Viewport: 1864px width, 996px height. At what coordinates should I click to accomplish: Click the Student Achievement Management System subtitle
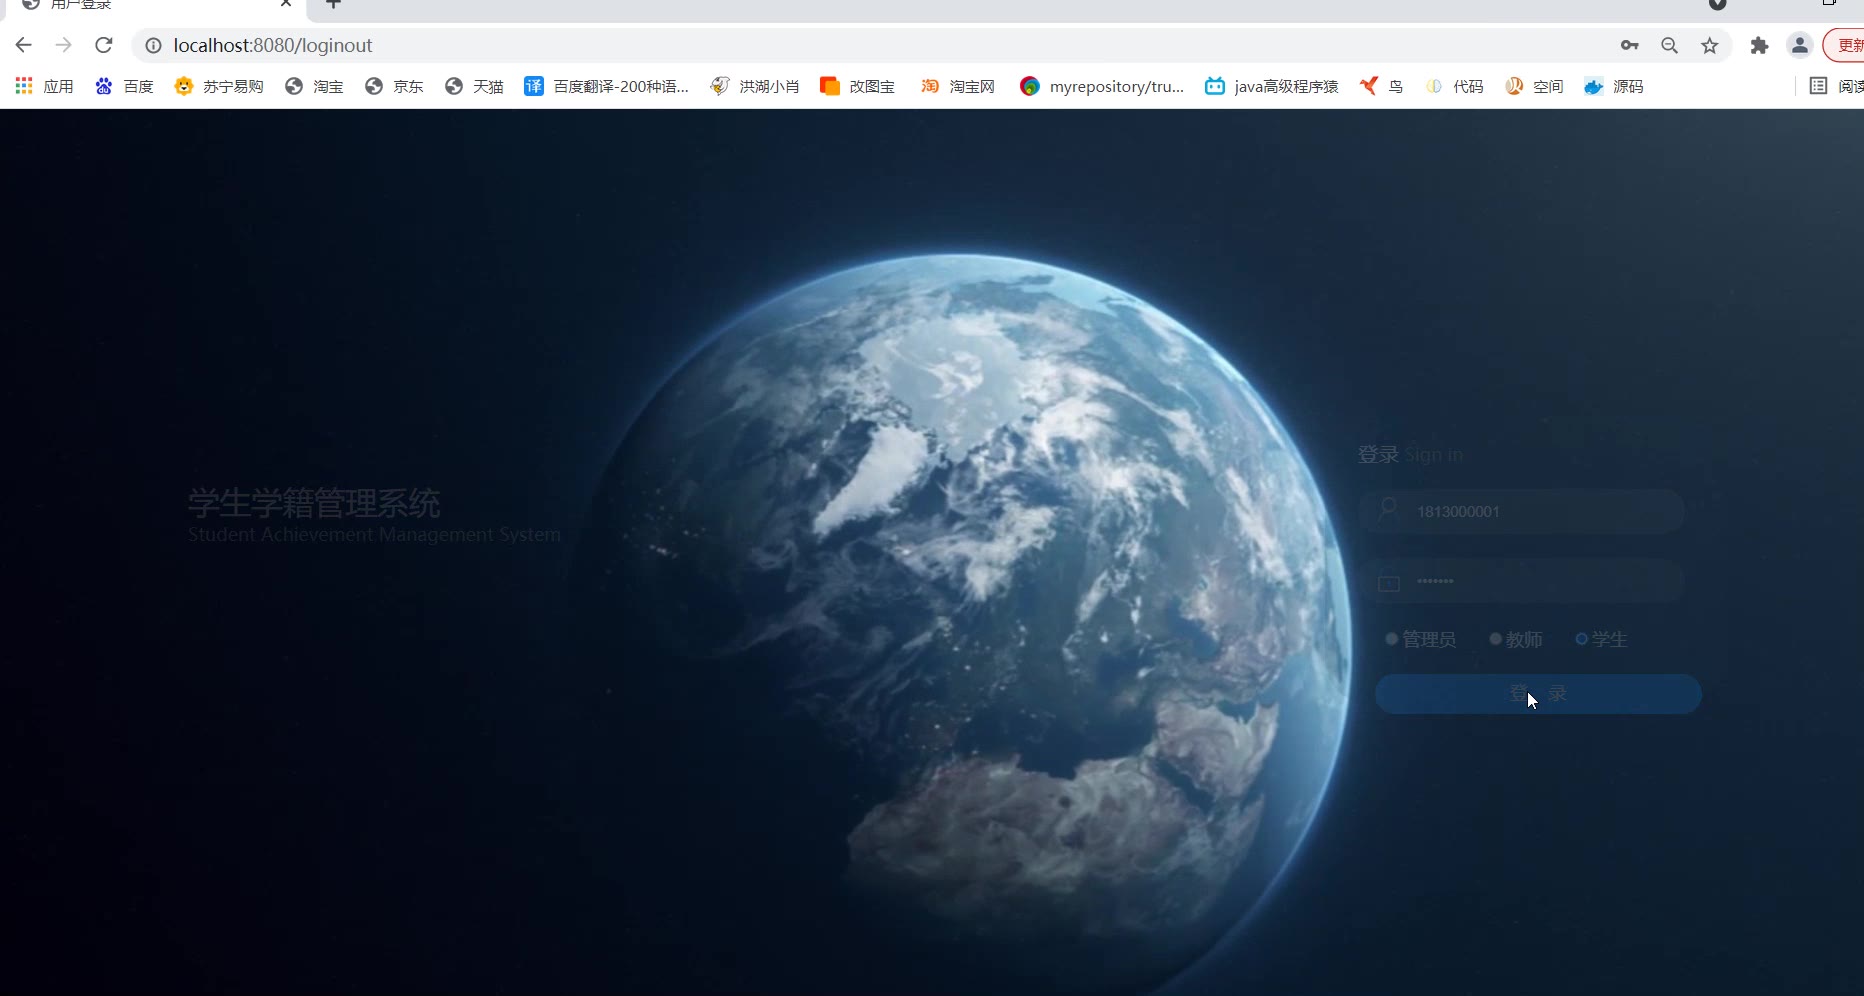374,535
